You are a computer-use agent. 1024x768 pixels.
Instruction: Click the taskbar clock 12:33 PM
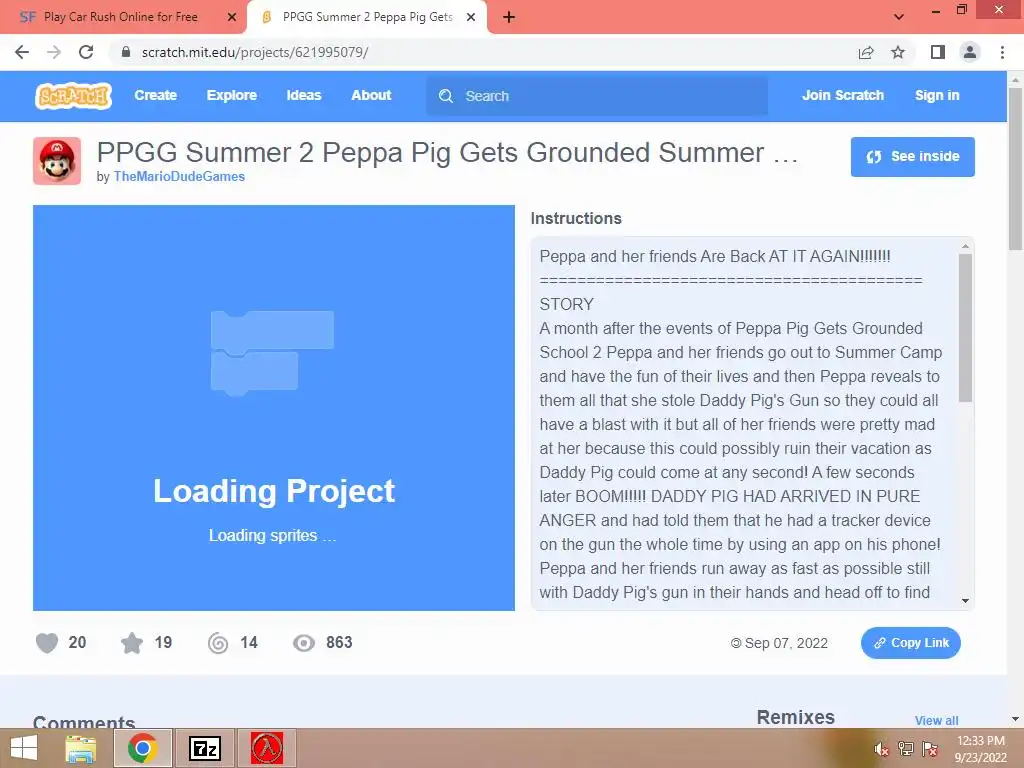(981, 741)
